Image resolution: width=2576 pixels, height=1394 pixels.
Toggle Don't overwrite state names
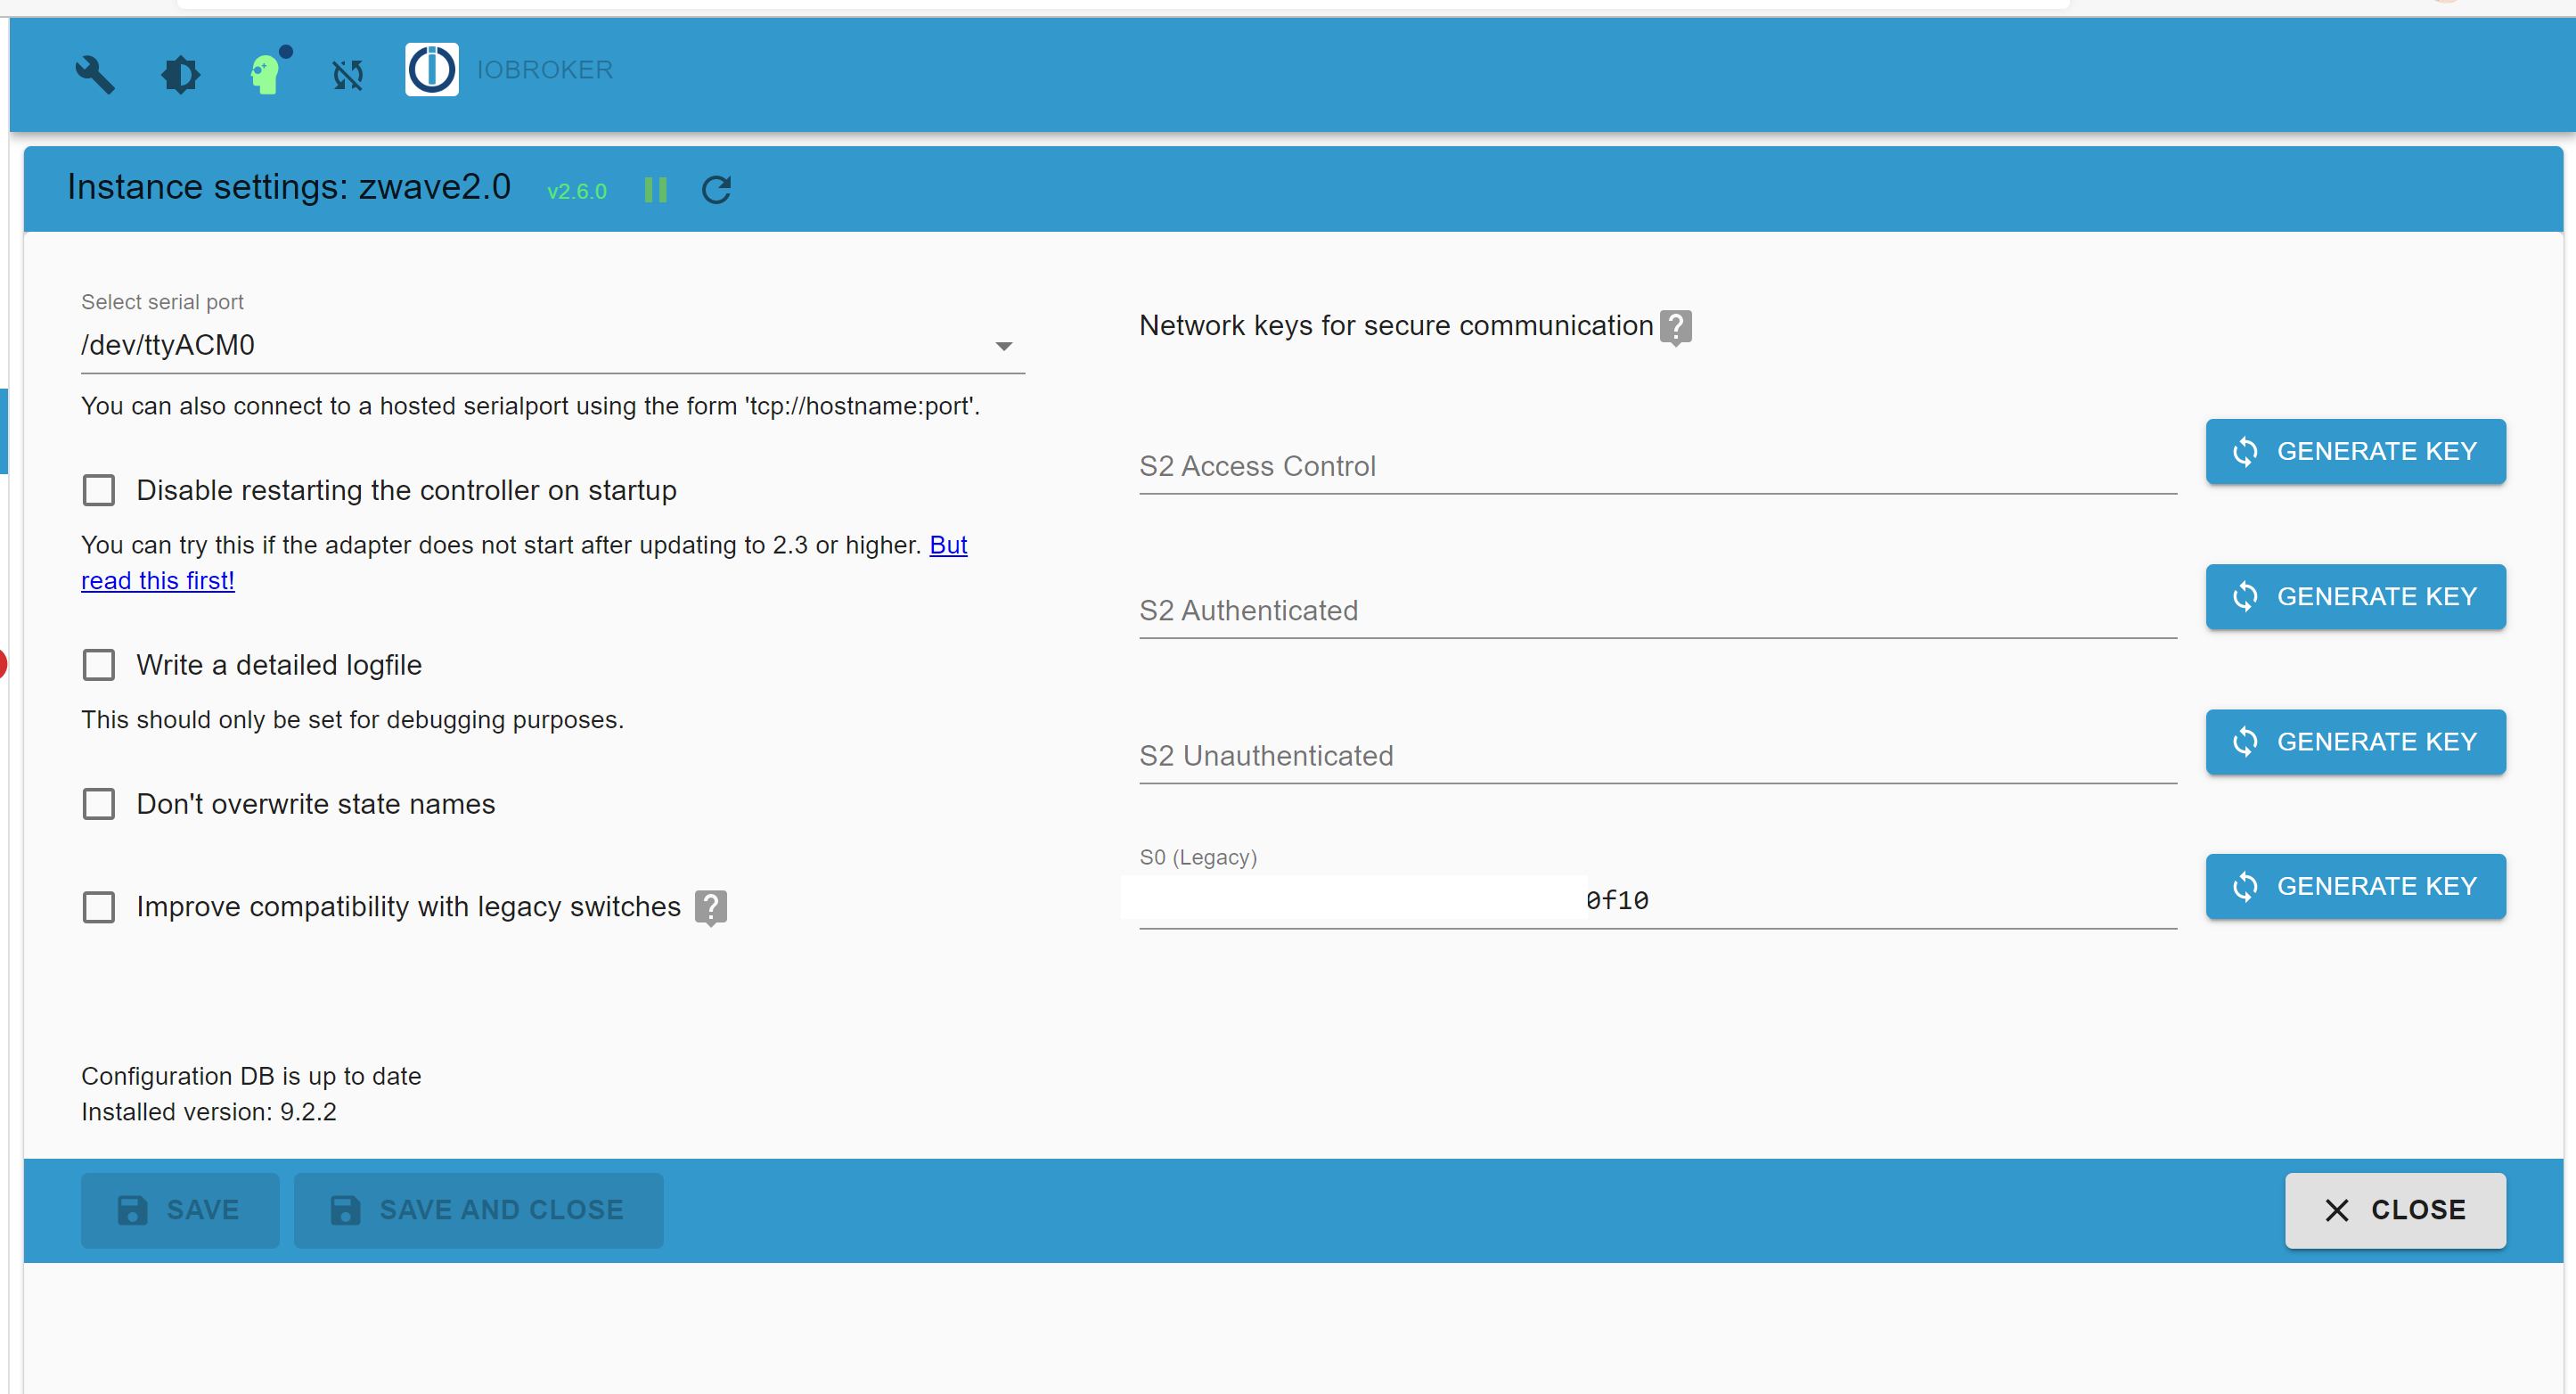click(99, 804)
